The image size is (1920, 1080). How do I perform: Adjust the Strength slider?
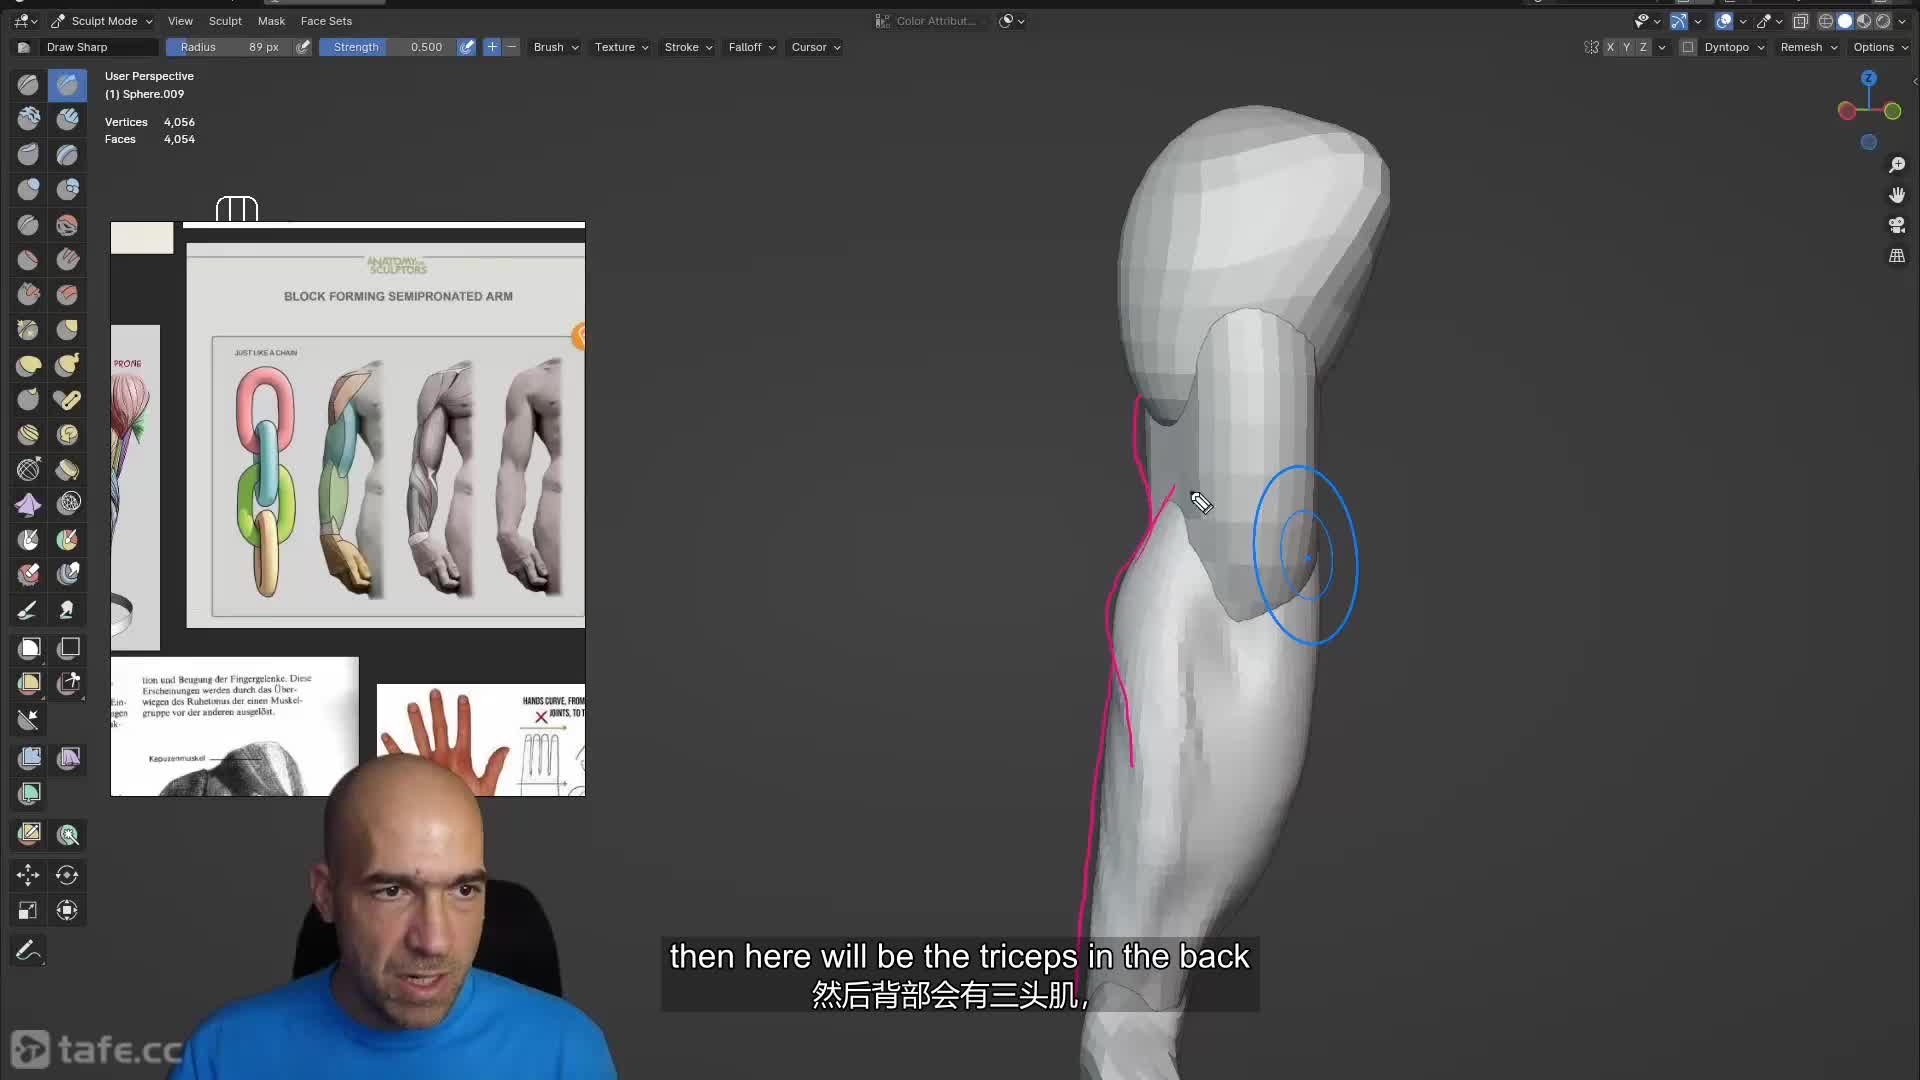click(388, 47)
